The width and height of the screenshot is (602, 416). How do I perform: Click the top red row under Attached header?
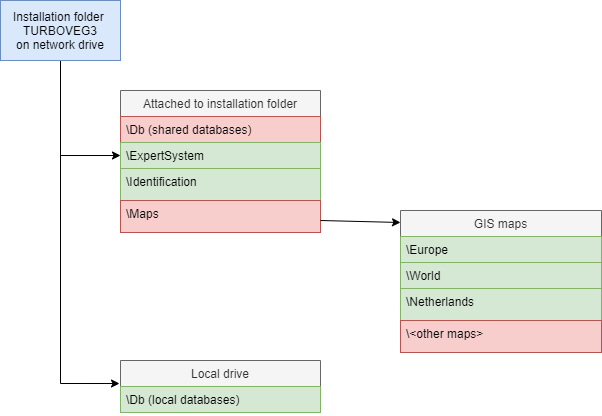pos(220,129)
